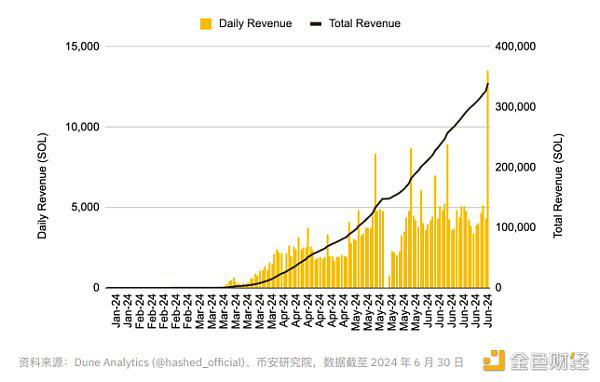Click the 金色财经 watermark text

pos(550,361)
